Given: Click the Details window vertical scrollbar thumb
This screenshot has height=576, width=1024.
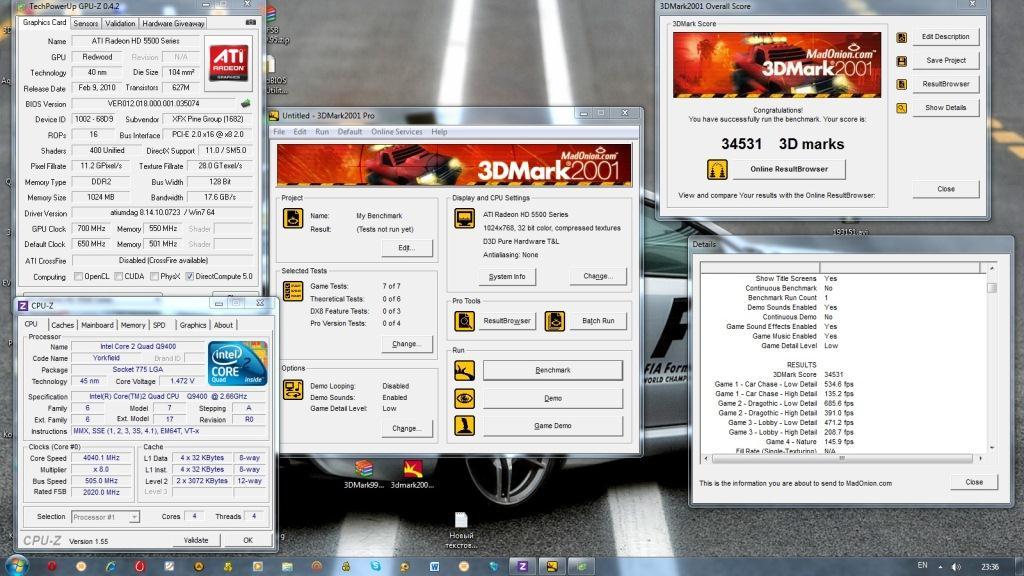Looking at the screenshot, I should pyautogui.click(x=991, y=287).
